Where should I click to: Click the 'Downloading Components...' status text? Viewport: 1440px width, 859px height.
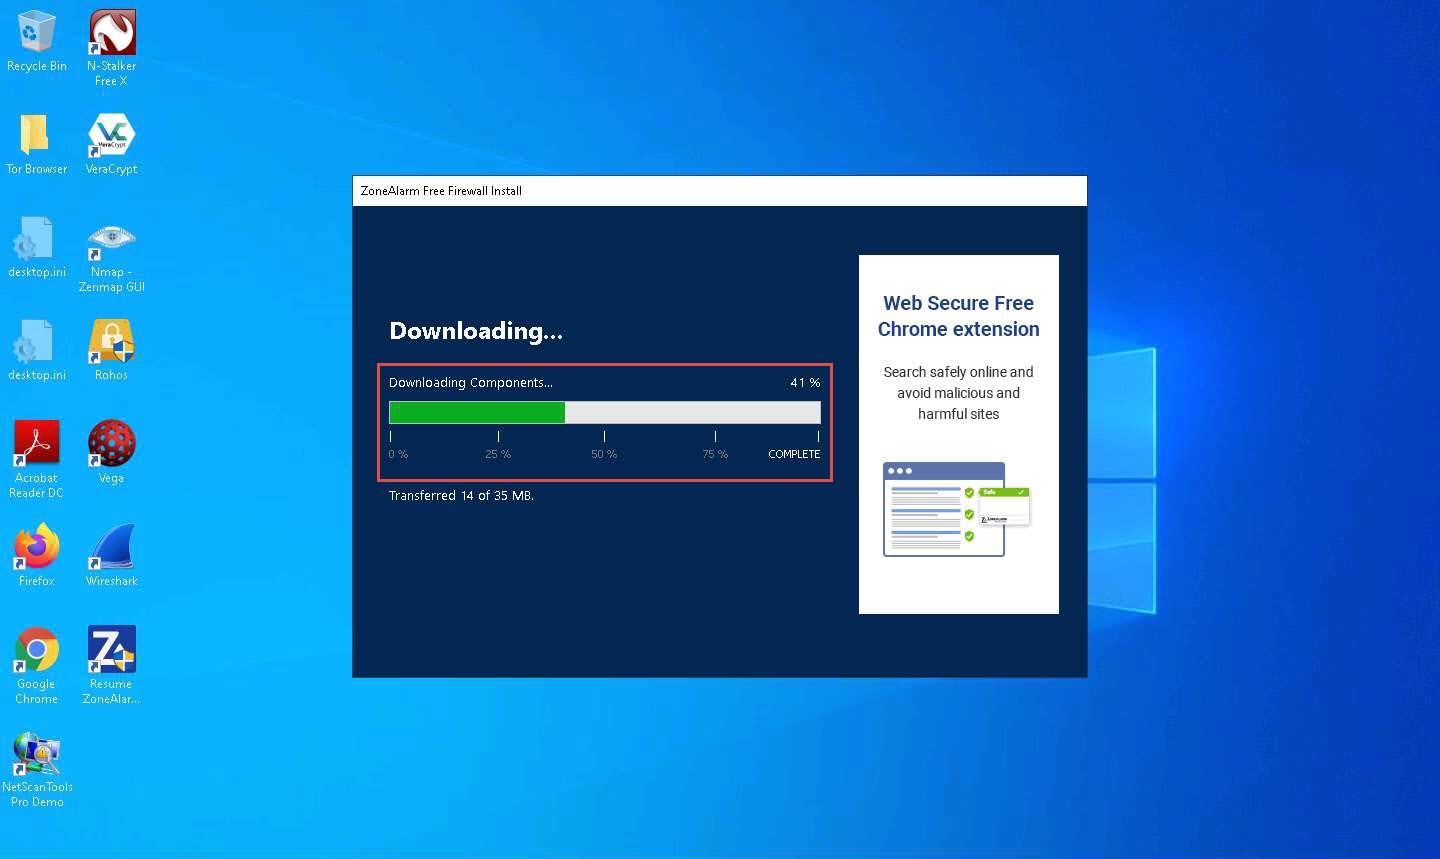pyautogui.click(x=471, y=383)
